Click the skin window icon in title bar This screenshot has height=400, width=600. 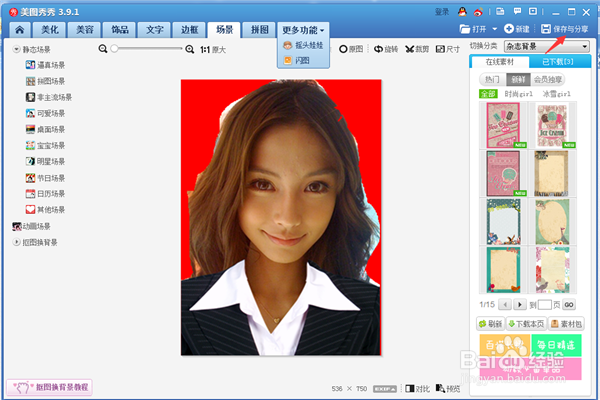(500, 11)
